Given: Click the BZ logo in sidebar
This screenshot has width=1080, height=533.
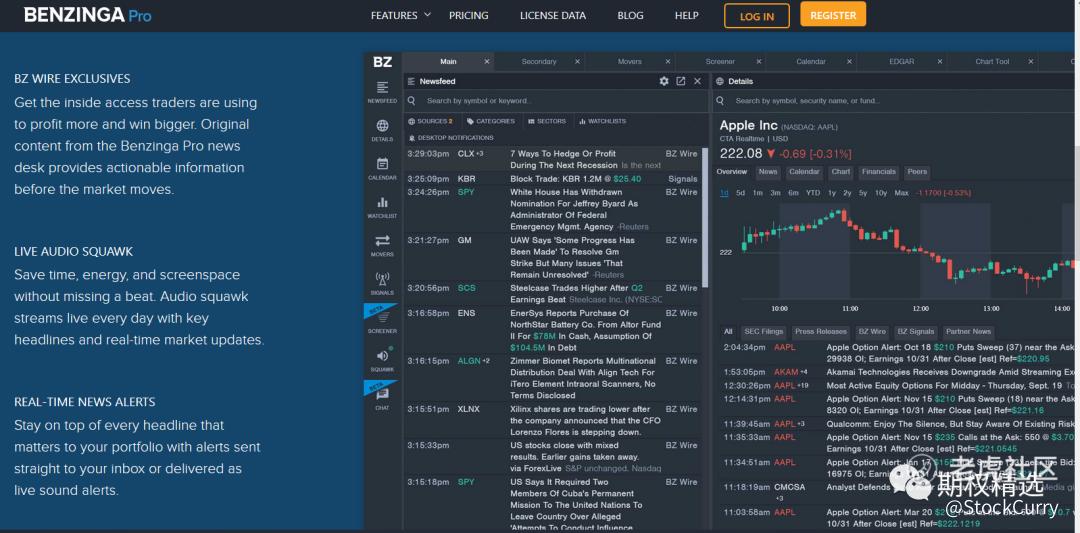Looking at the screenshot, I should click(382, 62).
